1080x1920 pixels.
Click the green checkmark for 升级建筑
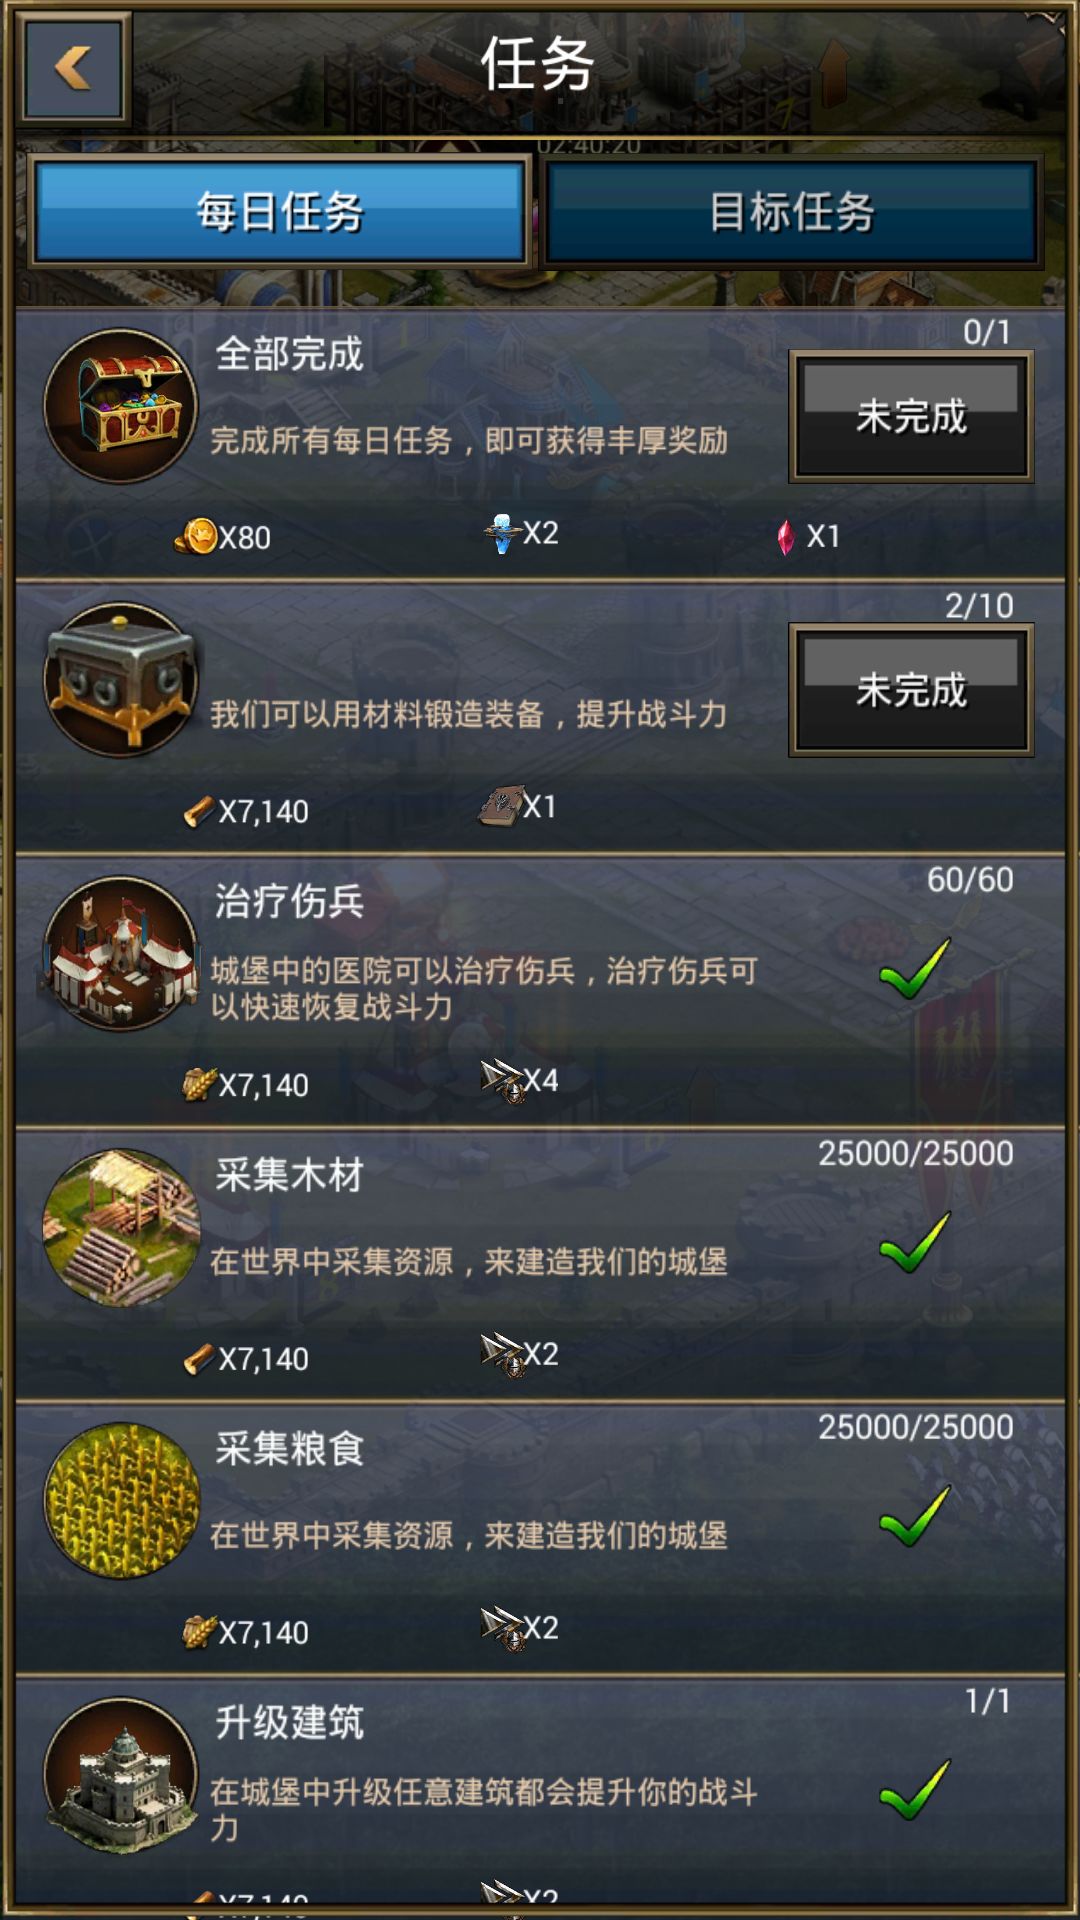(915, 1790)
